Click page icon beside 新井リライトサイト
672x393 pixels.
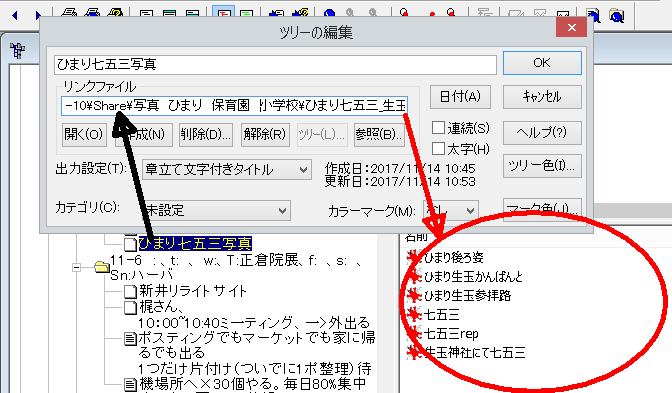[x=130, y=291]
